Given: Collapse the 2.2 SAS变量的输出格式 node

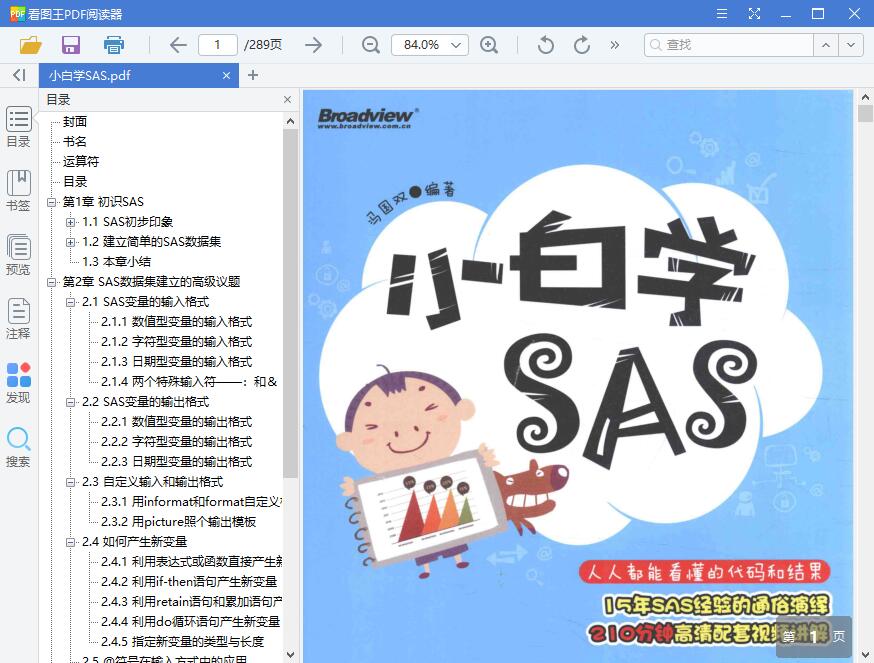Looking at the screenshot, I should (70, 402).
